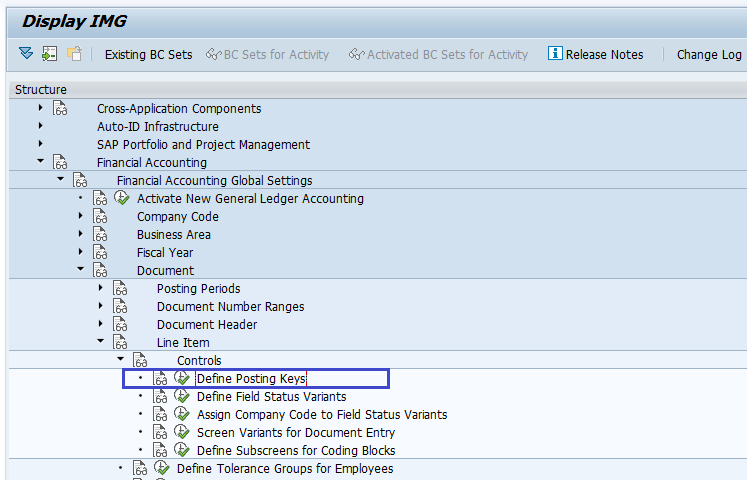Select Screen Variants for Document Entry text

296,433
